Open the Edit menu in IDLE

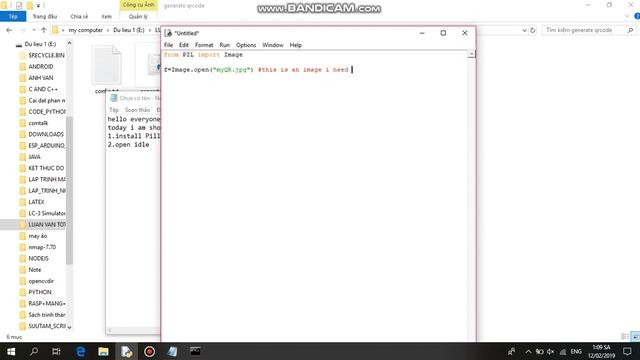[184, 45]
